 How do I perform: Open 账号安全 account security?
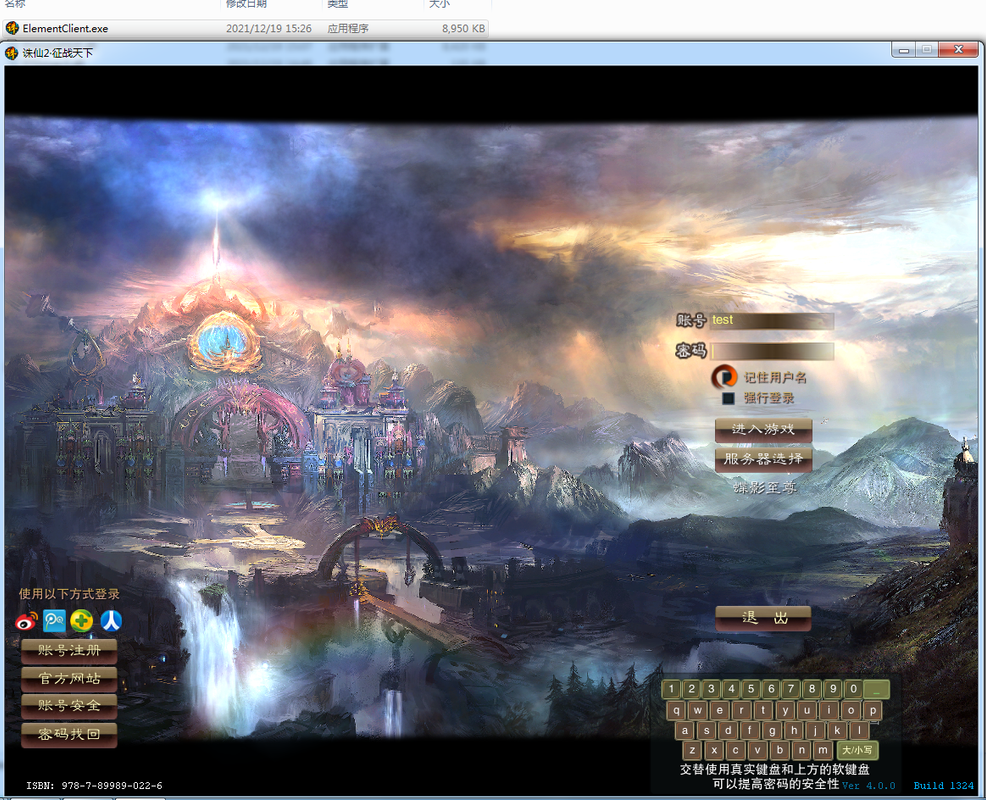coord(69,706)
